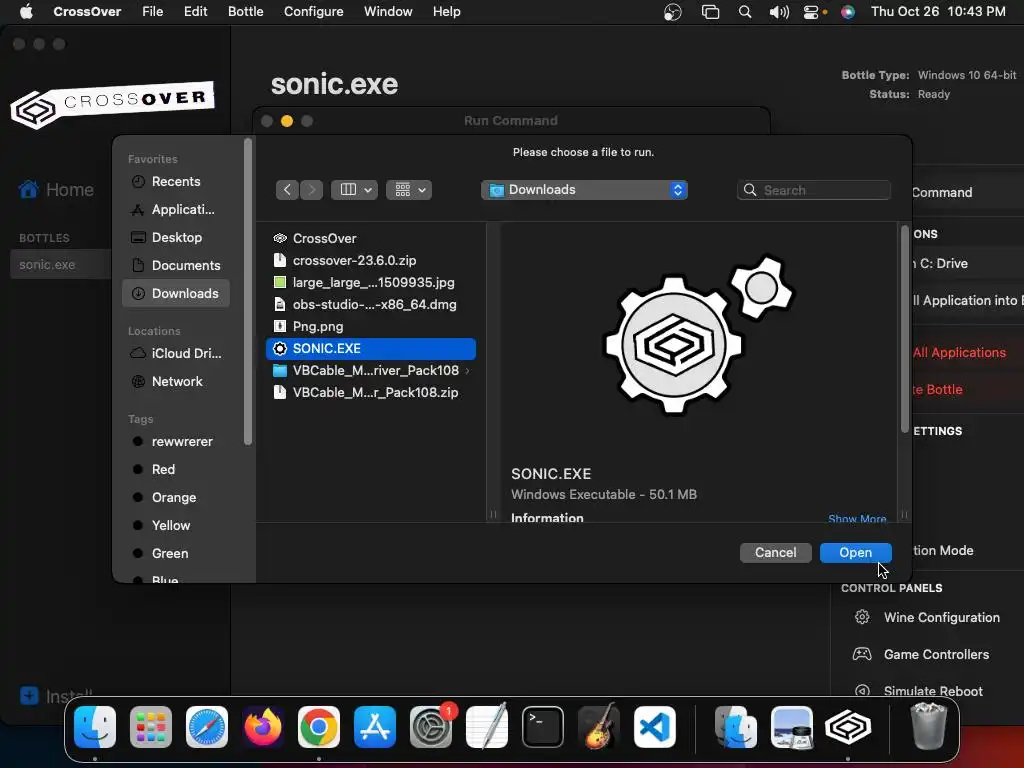1024x768 pixels.
Task: Select the Orange tag
Action: [176, 498]
